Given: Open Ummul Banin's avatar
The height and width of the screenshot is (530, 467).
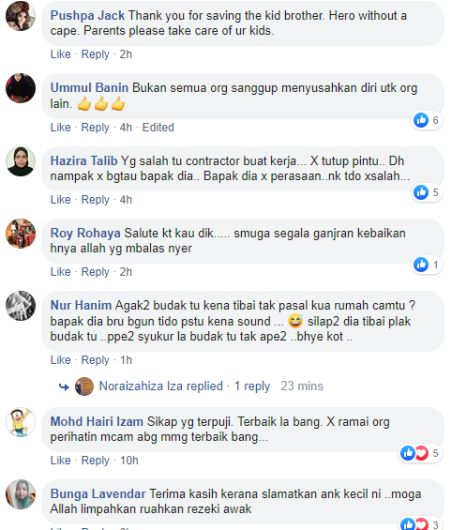Looking at the screenshot, I should tap(21, 88).
